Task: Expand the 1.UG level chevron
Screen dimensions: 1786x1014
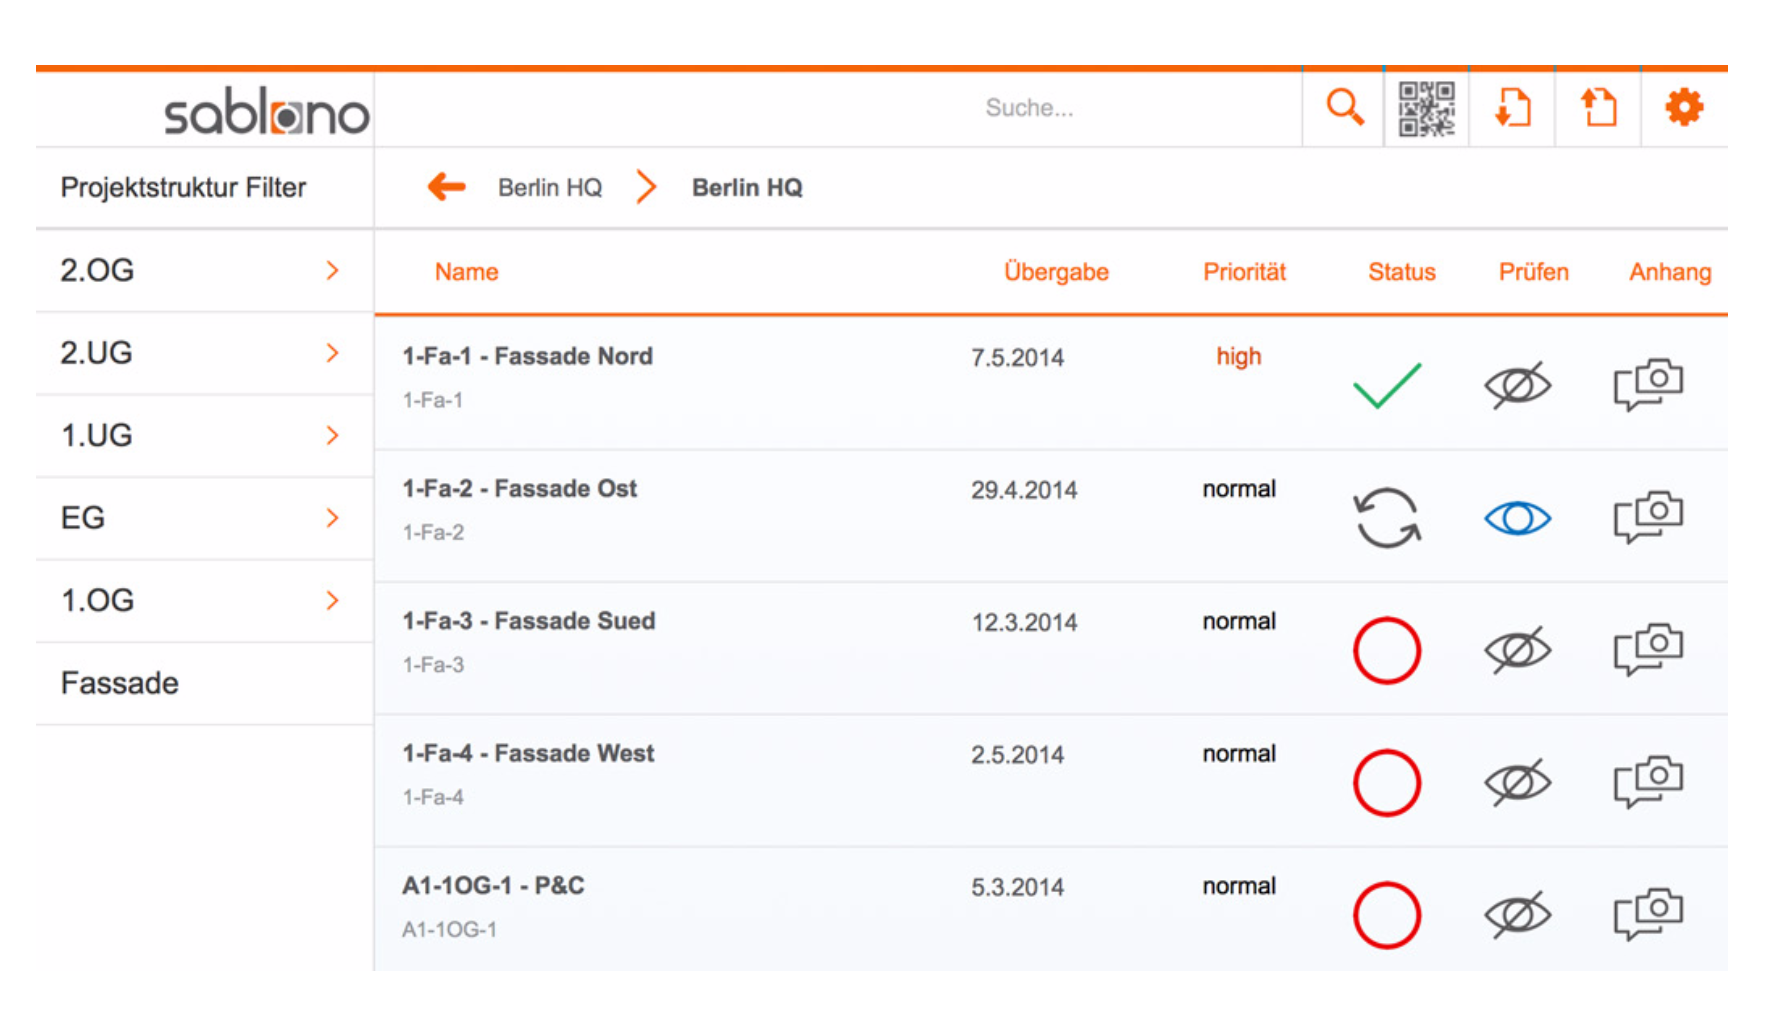Action: (x=332, y=435)
